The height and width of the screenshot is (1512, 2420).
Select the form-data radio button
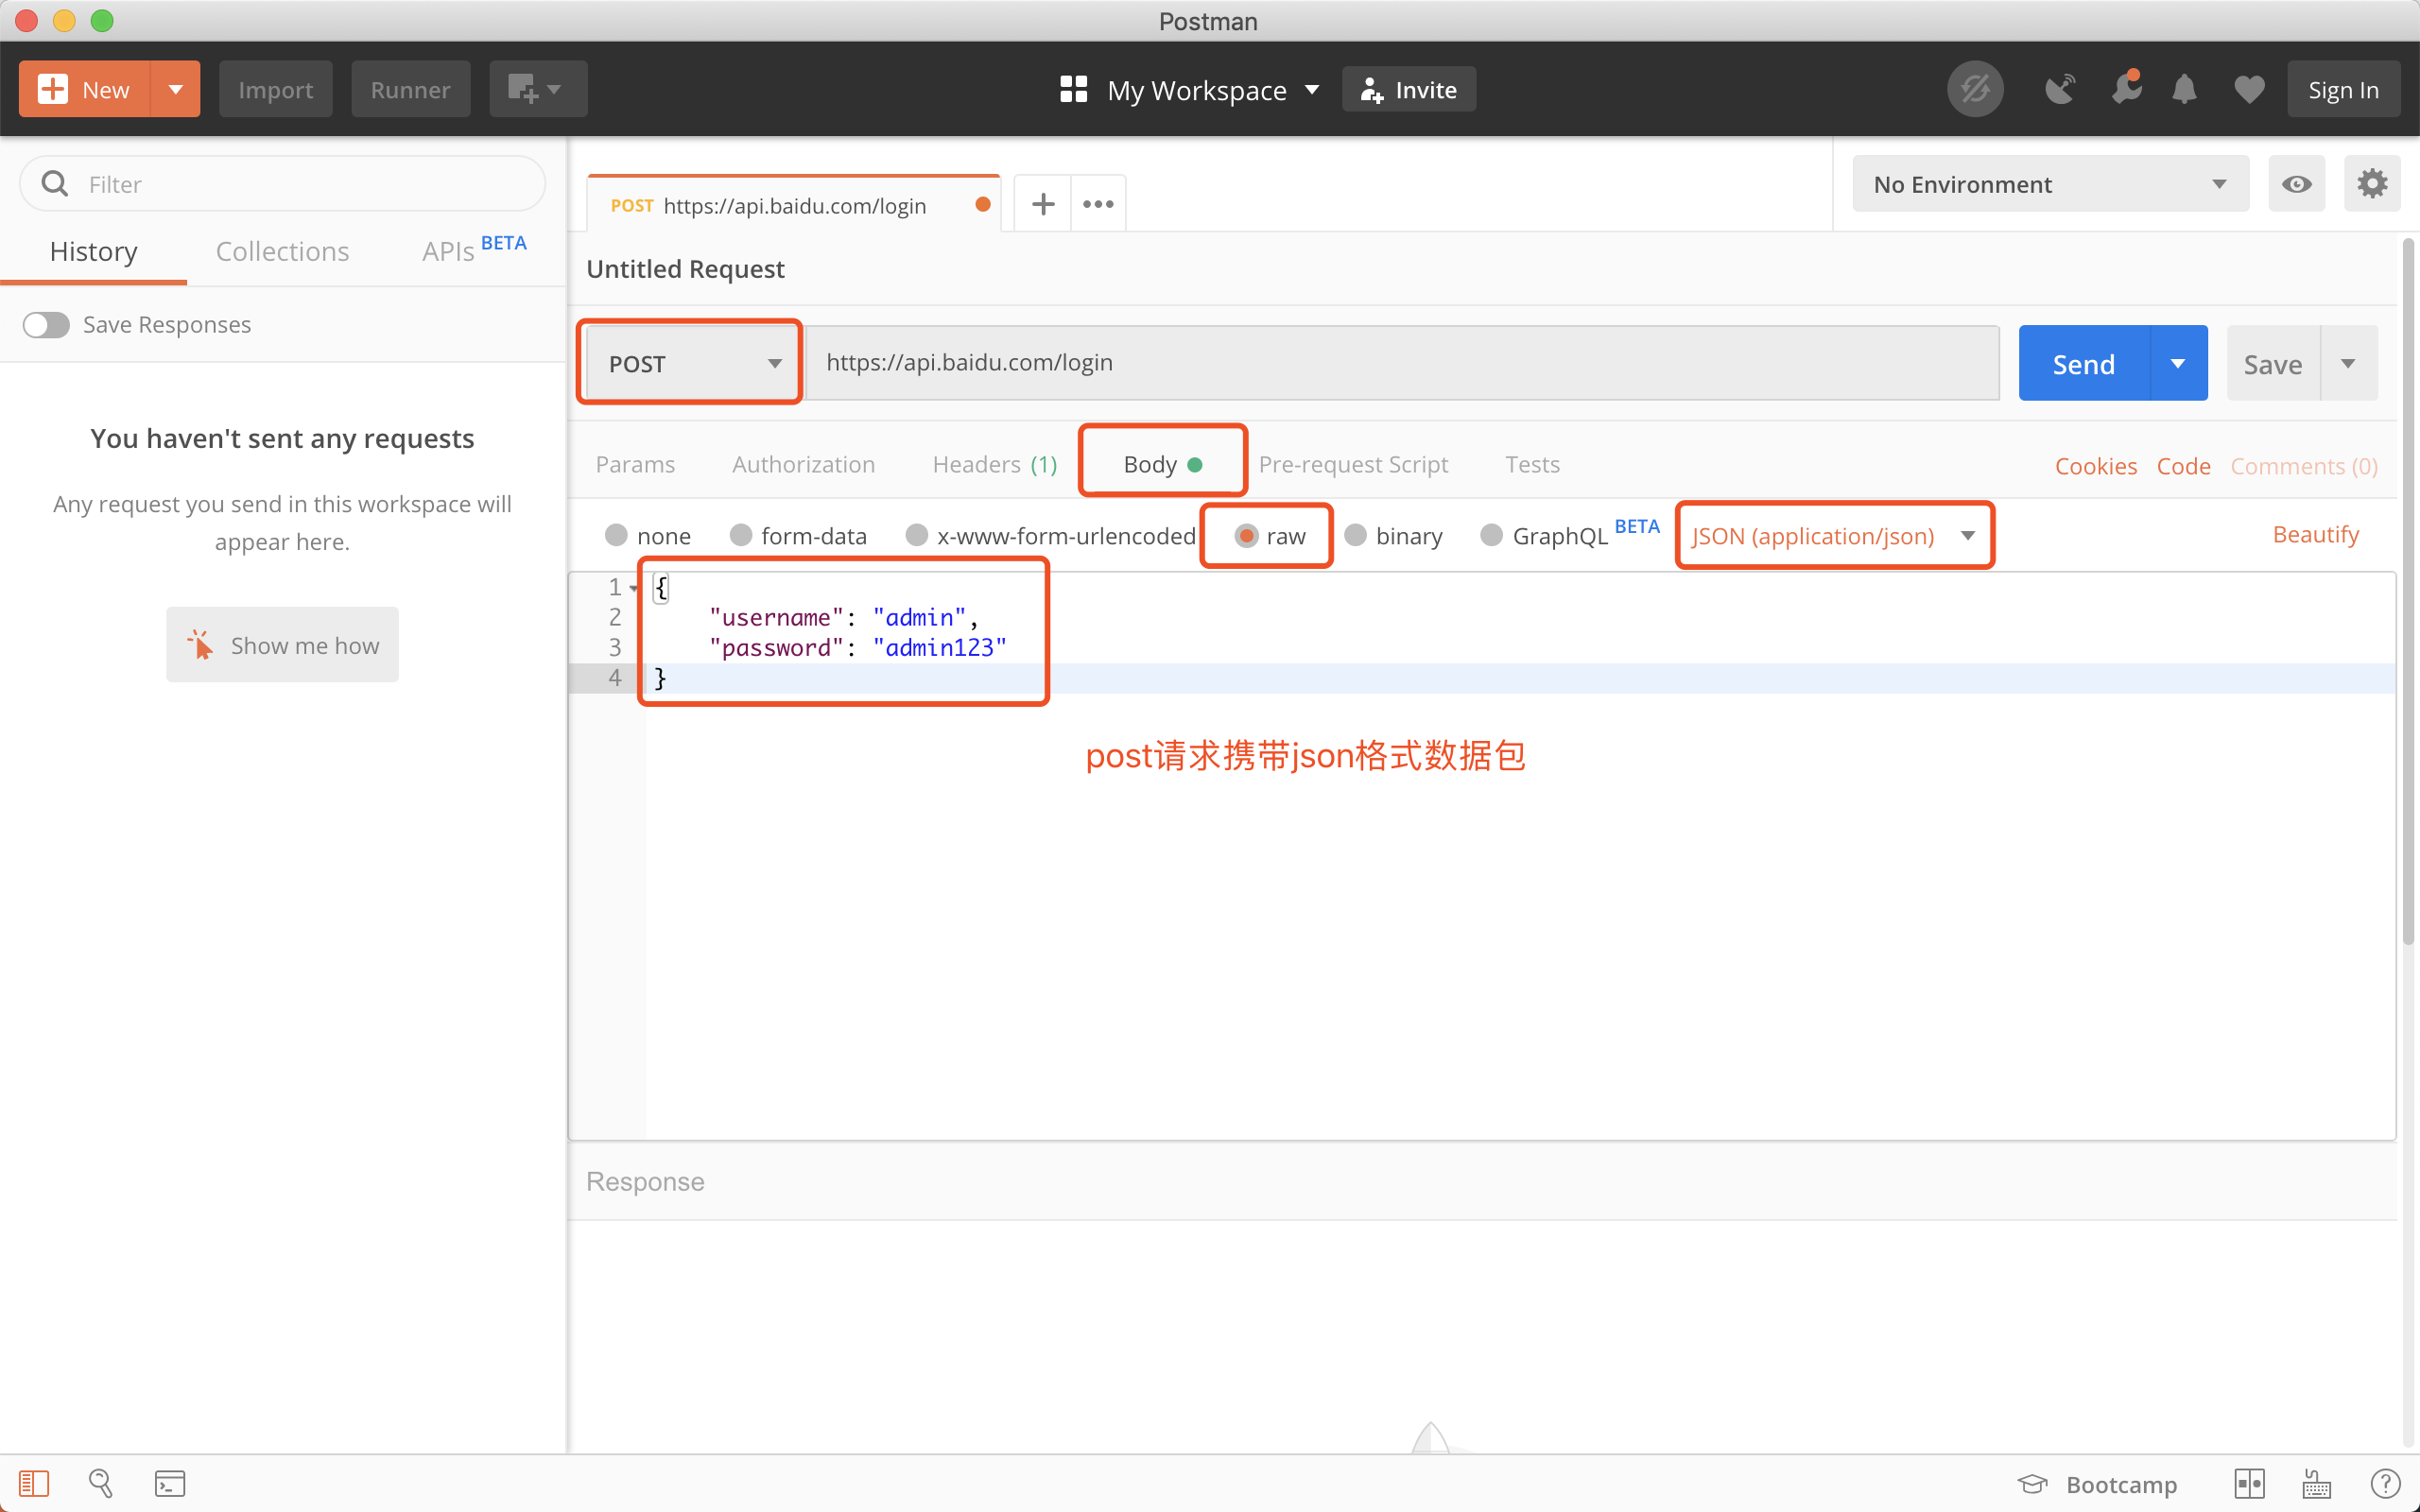740,535
